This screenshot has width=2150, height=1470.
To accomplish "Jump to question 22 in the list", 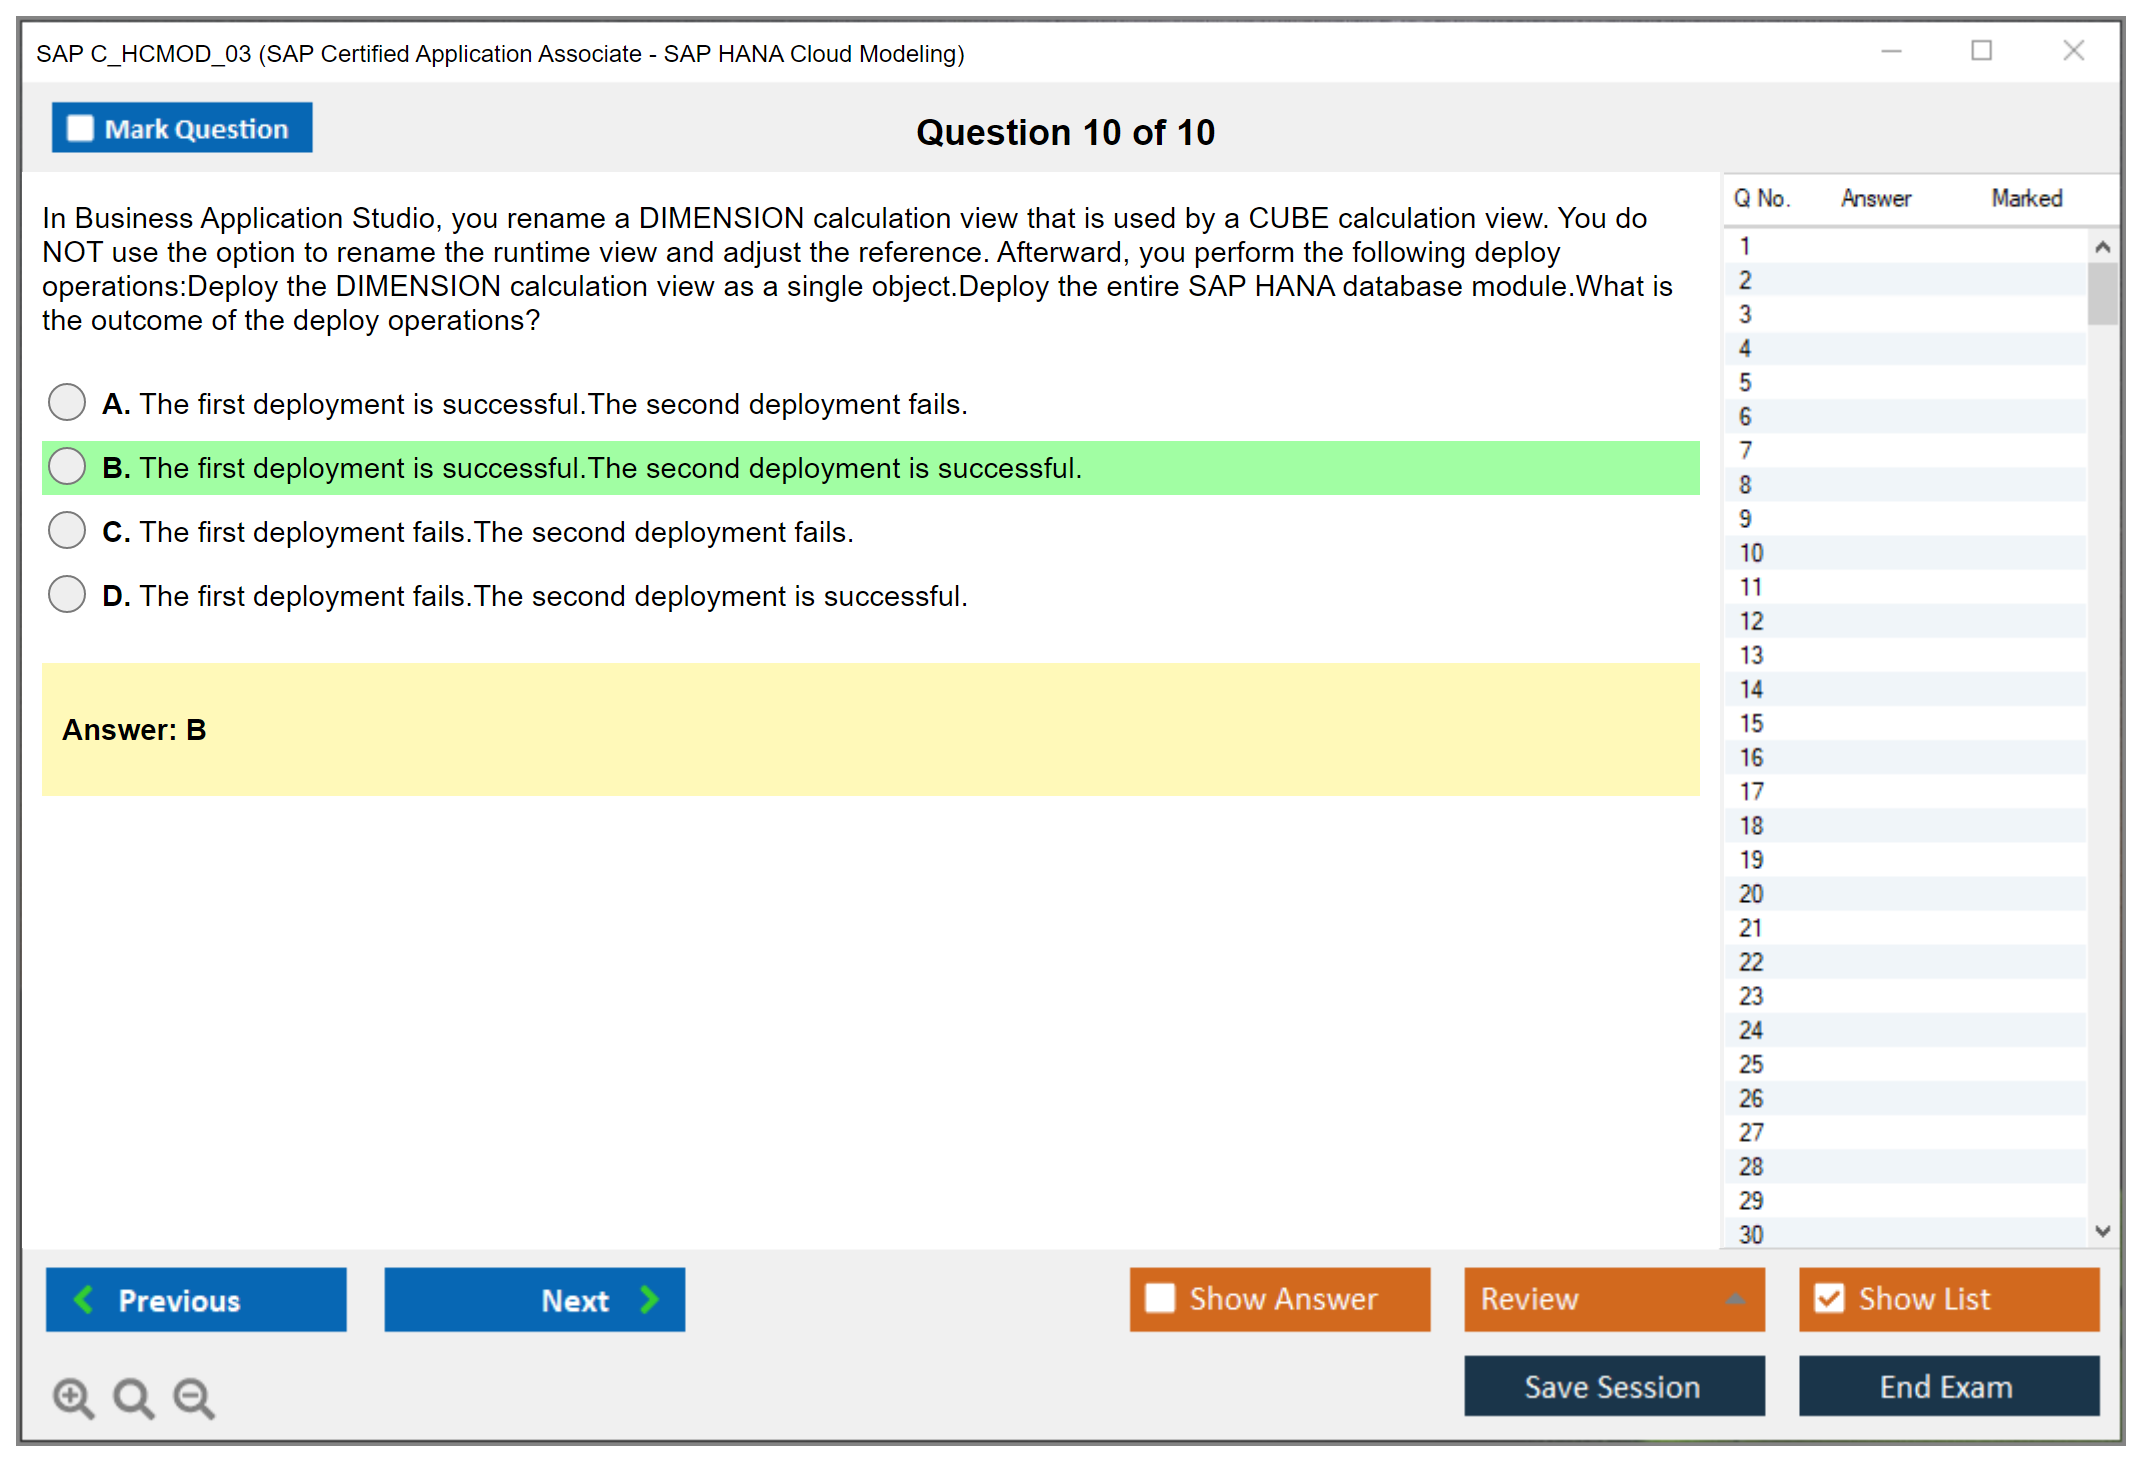I will (x=1751, y=962).
